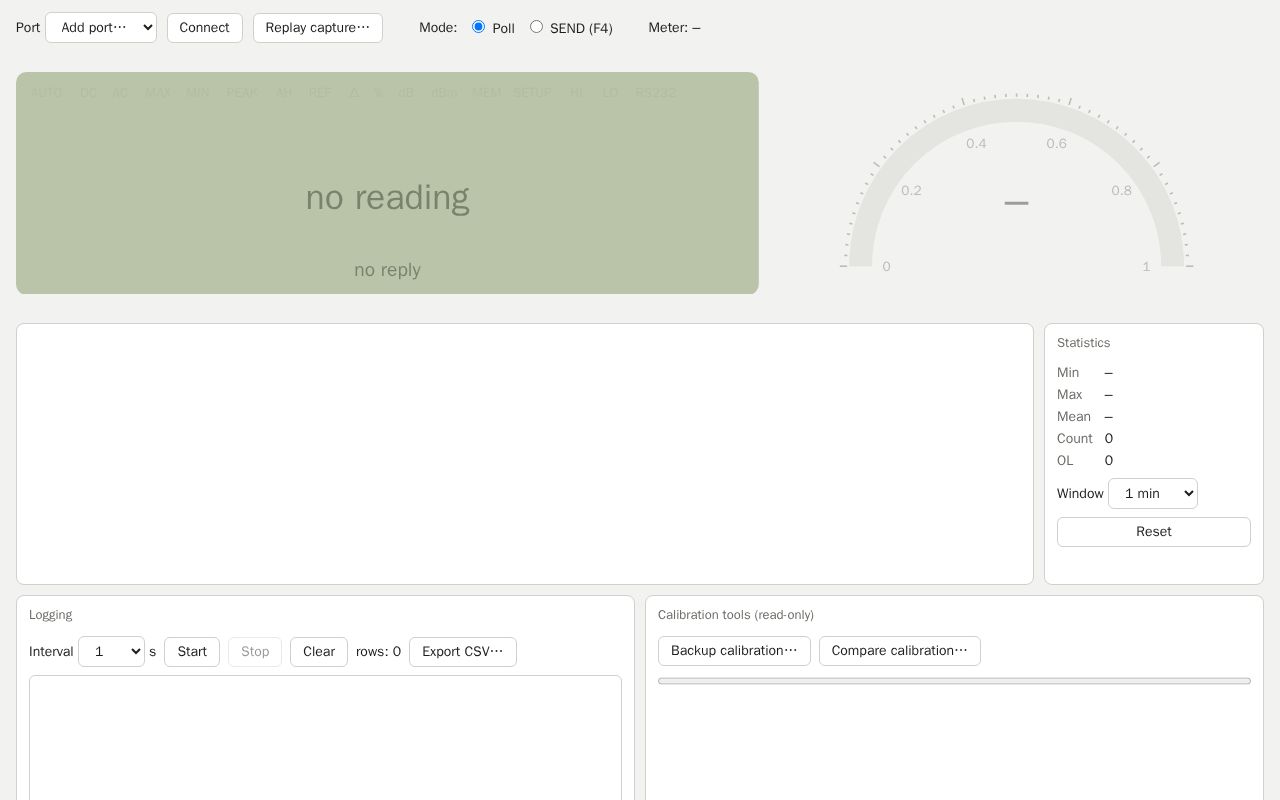
Task: Reset the statistics
Action: tap(1154, 532)
